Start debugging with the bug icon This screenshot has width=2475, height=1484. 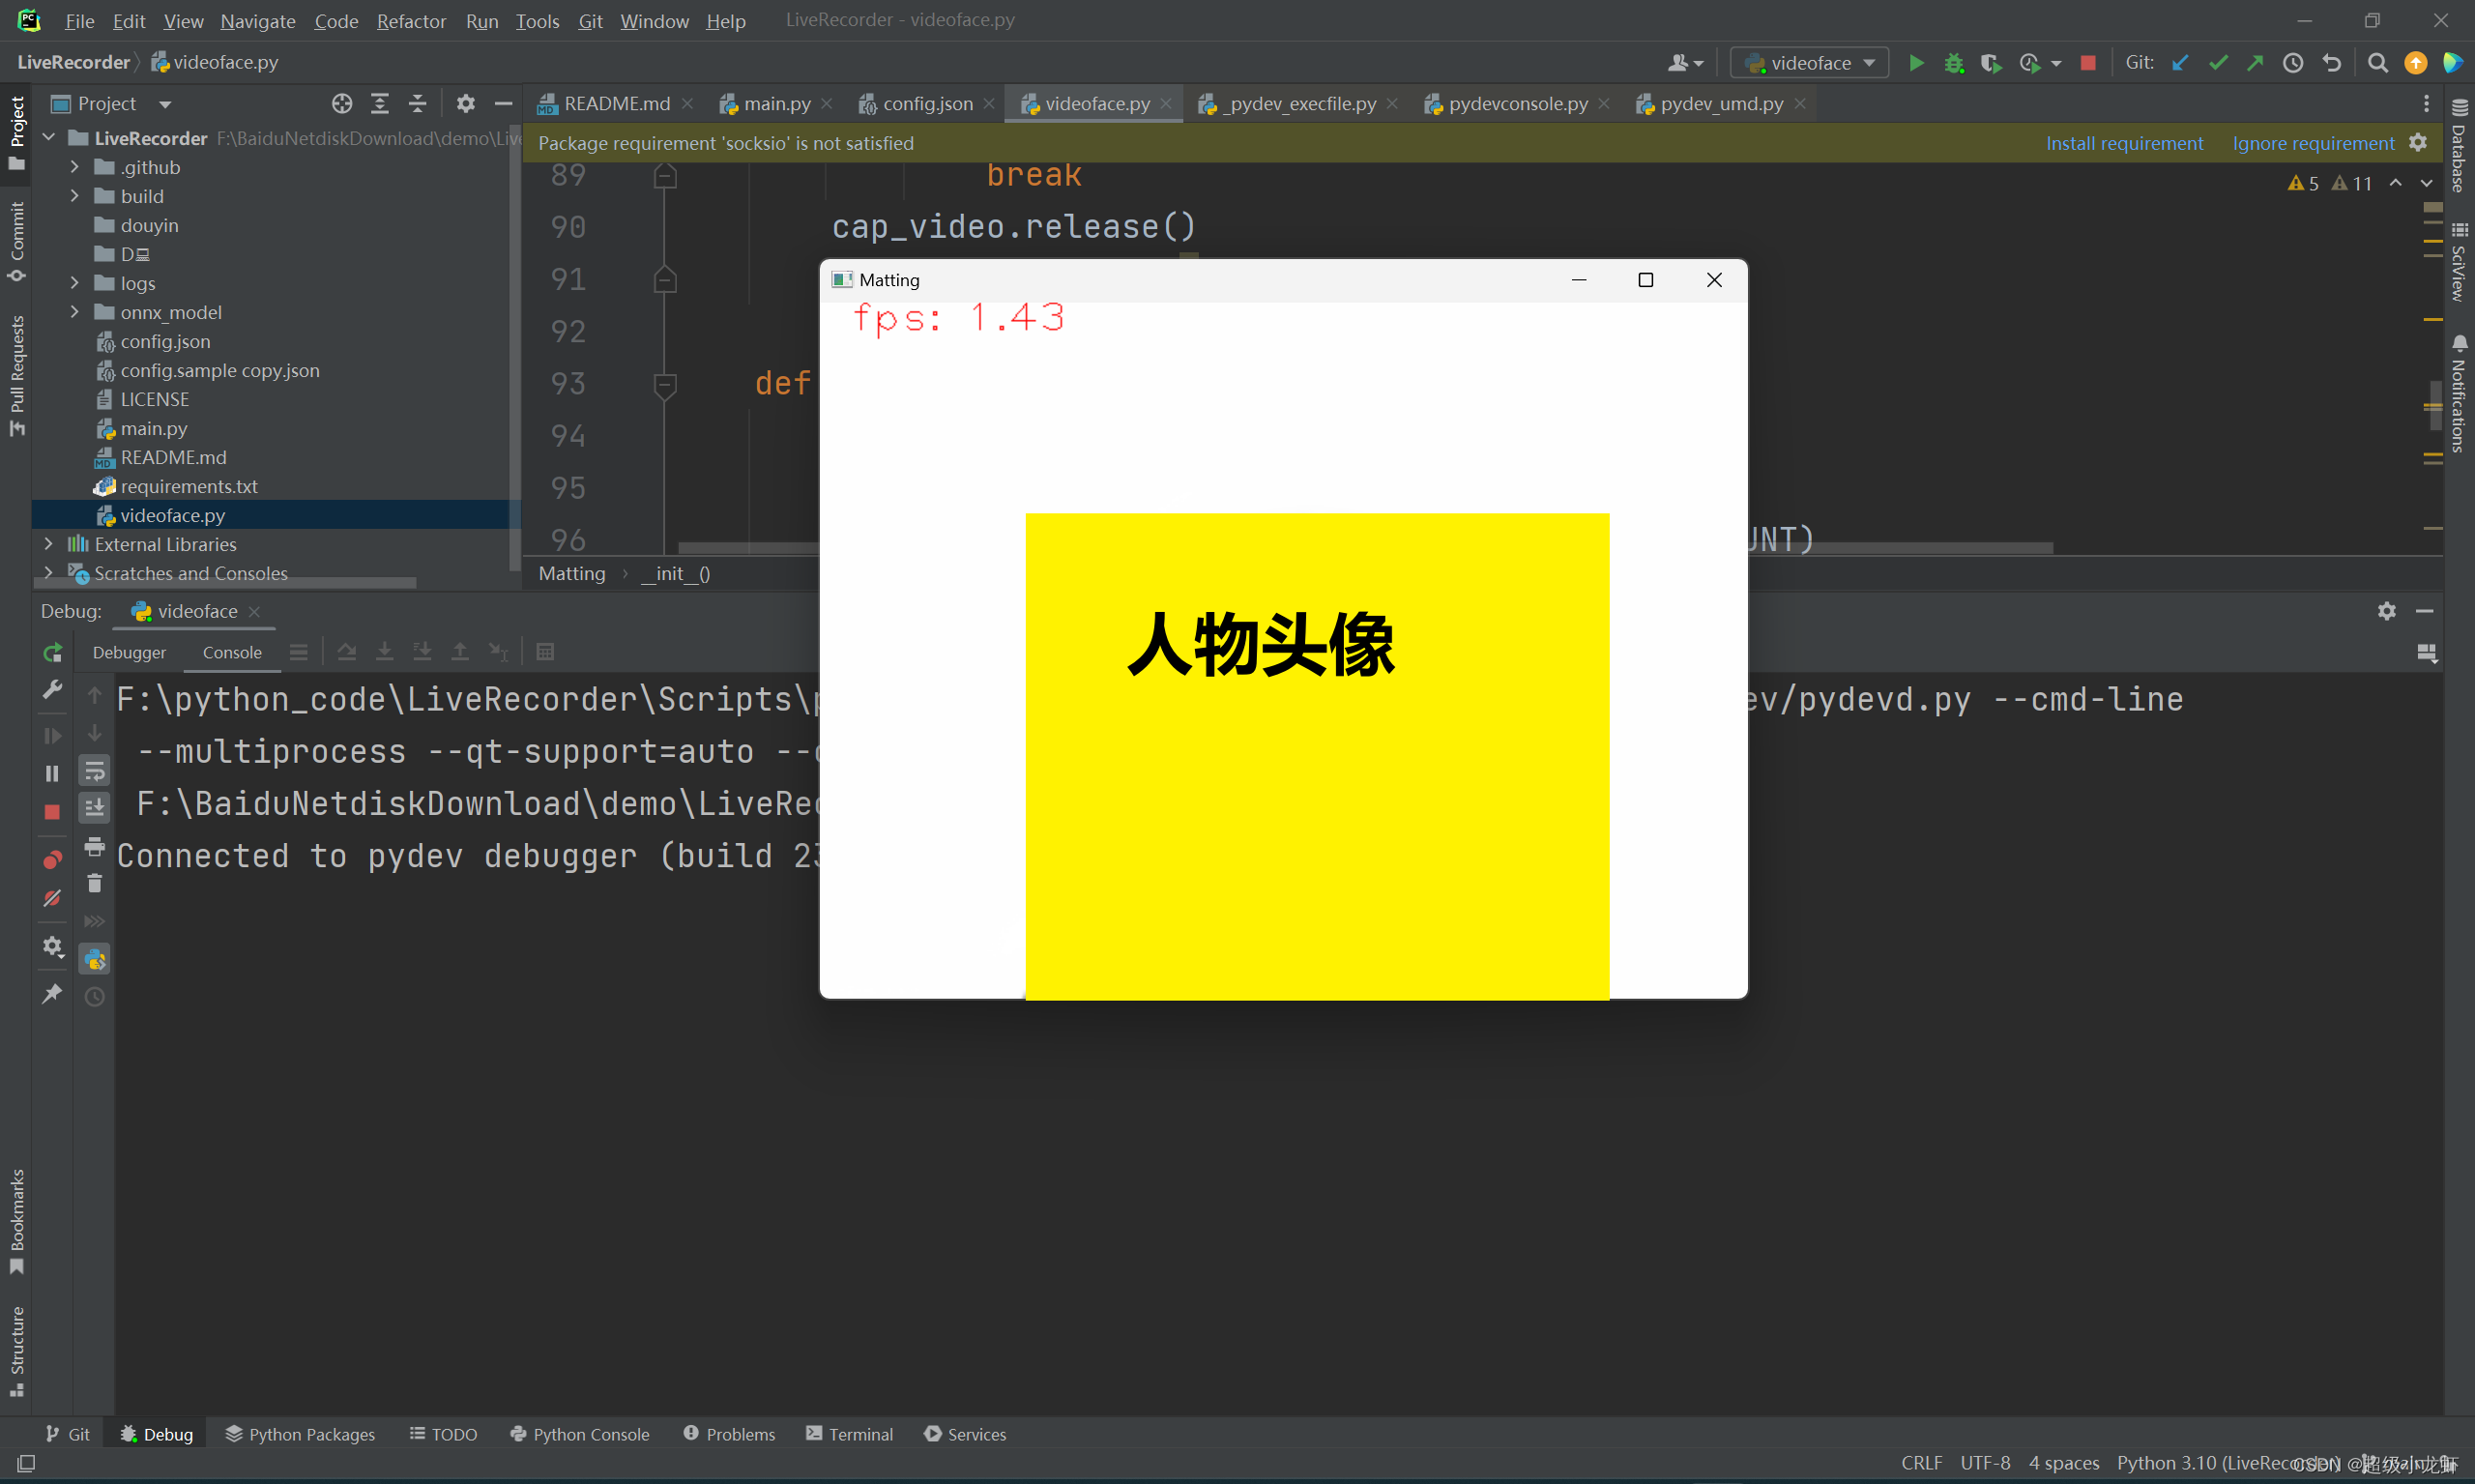[1954, 63]
